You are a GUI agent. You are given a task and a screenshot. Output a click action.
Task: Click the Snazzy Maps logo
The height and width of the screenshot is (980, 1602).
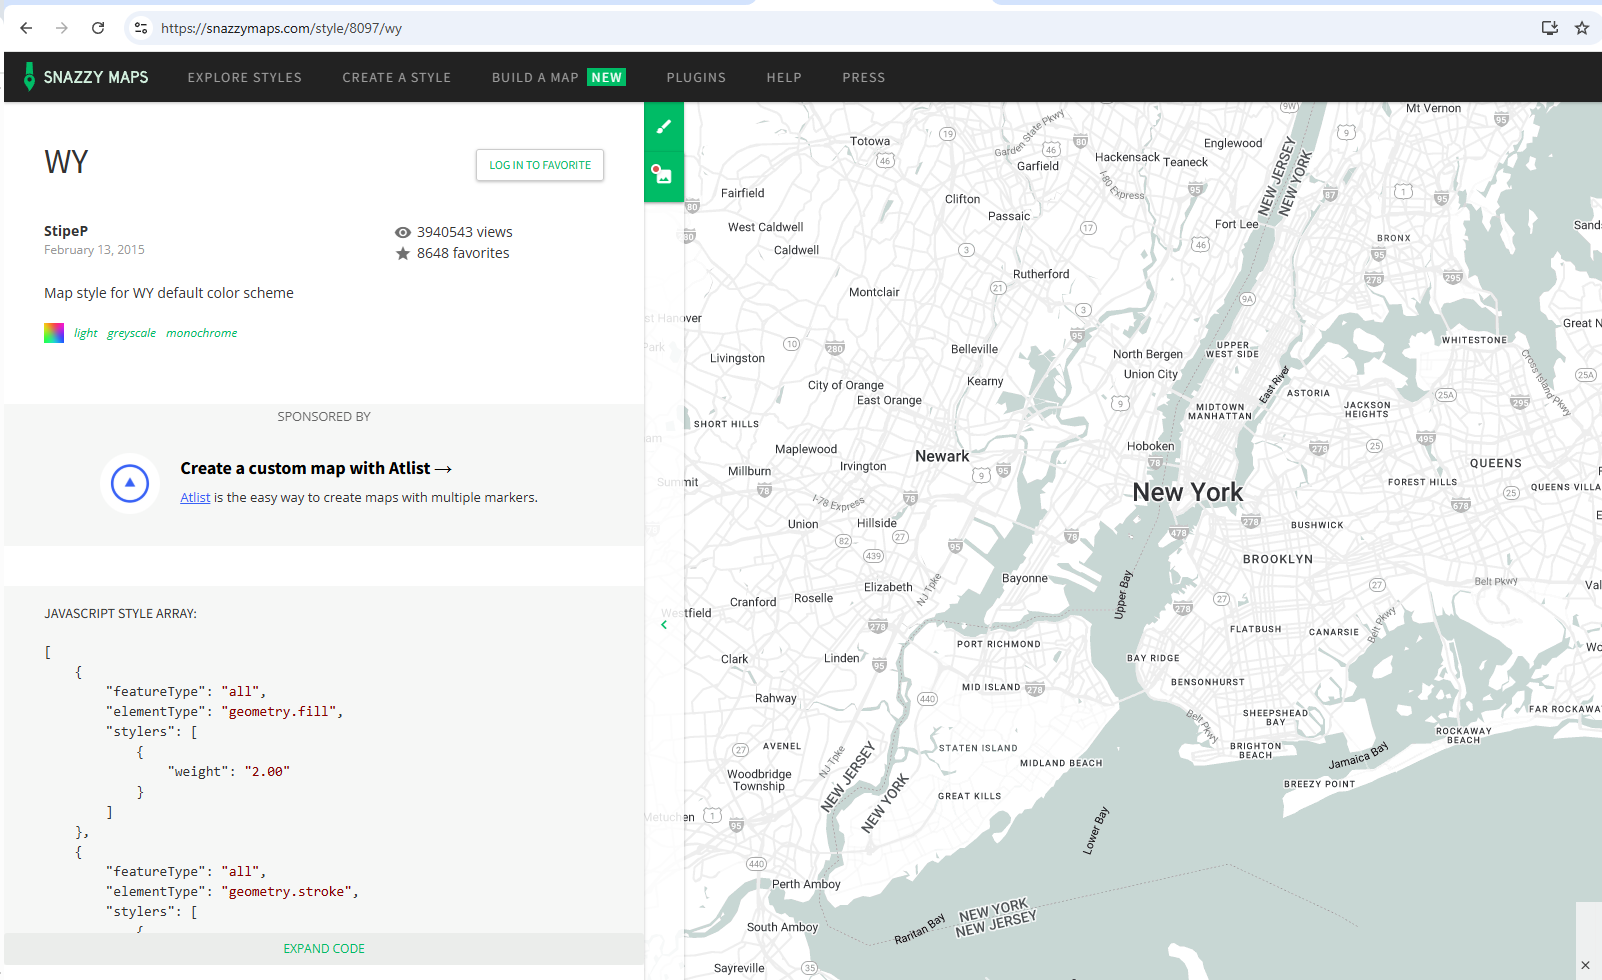click(86, 77)
